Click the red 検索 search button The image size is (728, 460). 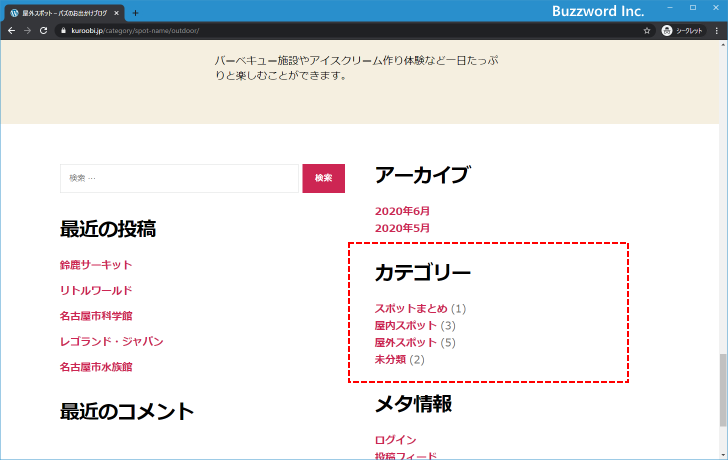point(324,178)
